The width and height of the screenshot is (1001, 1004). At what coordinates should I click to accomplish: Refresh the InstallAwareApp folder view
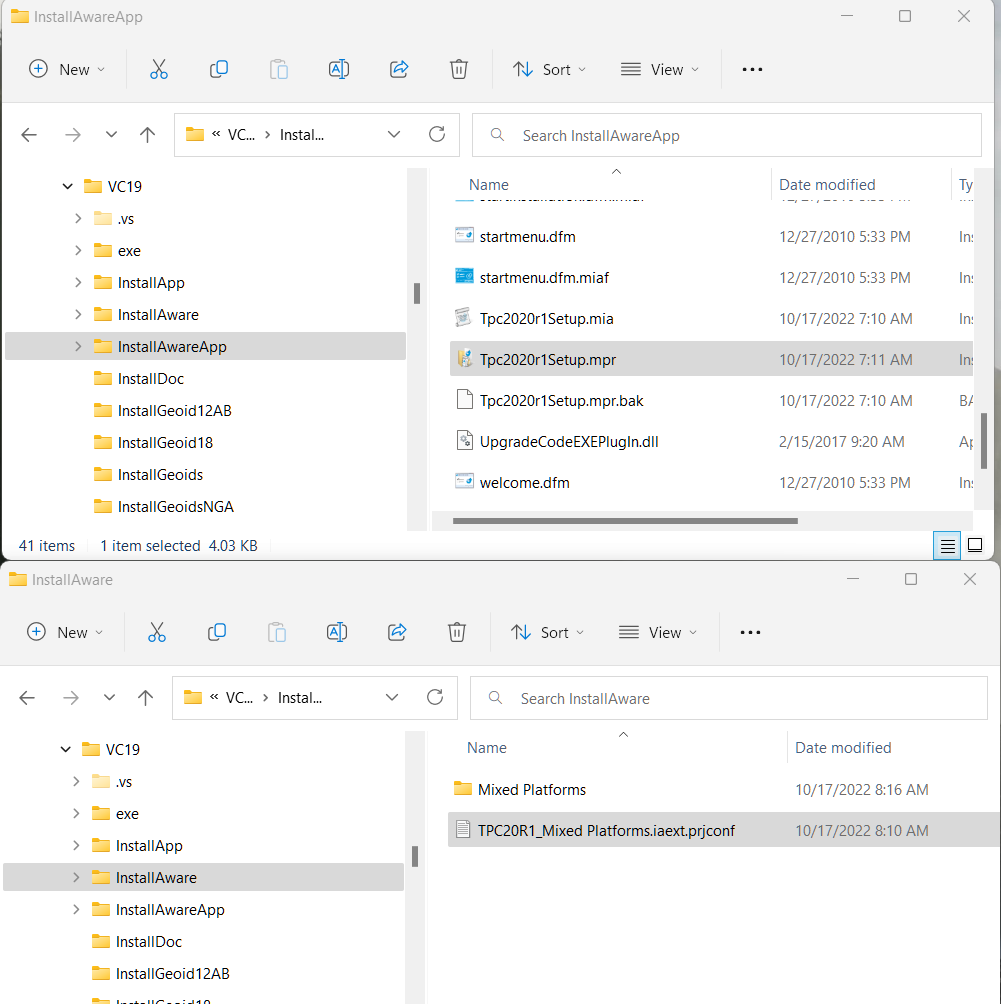click(x=437, y=134)
